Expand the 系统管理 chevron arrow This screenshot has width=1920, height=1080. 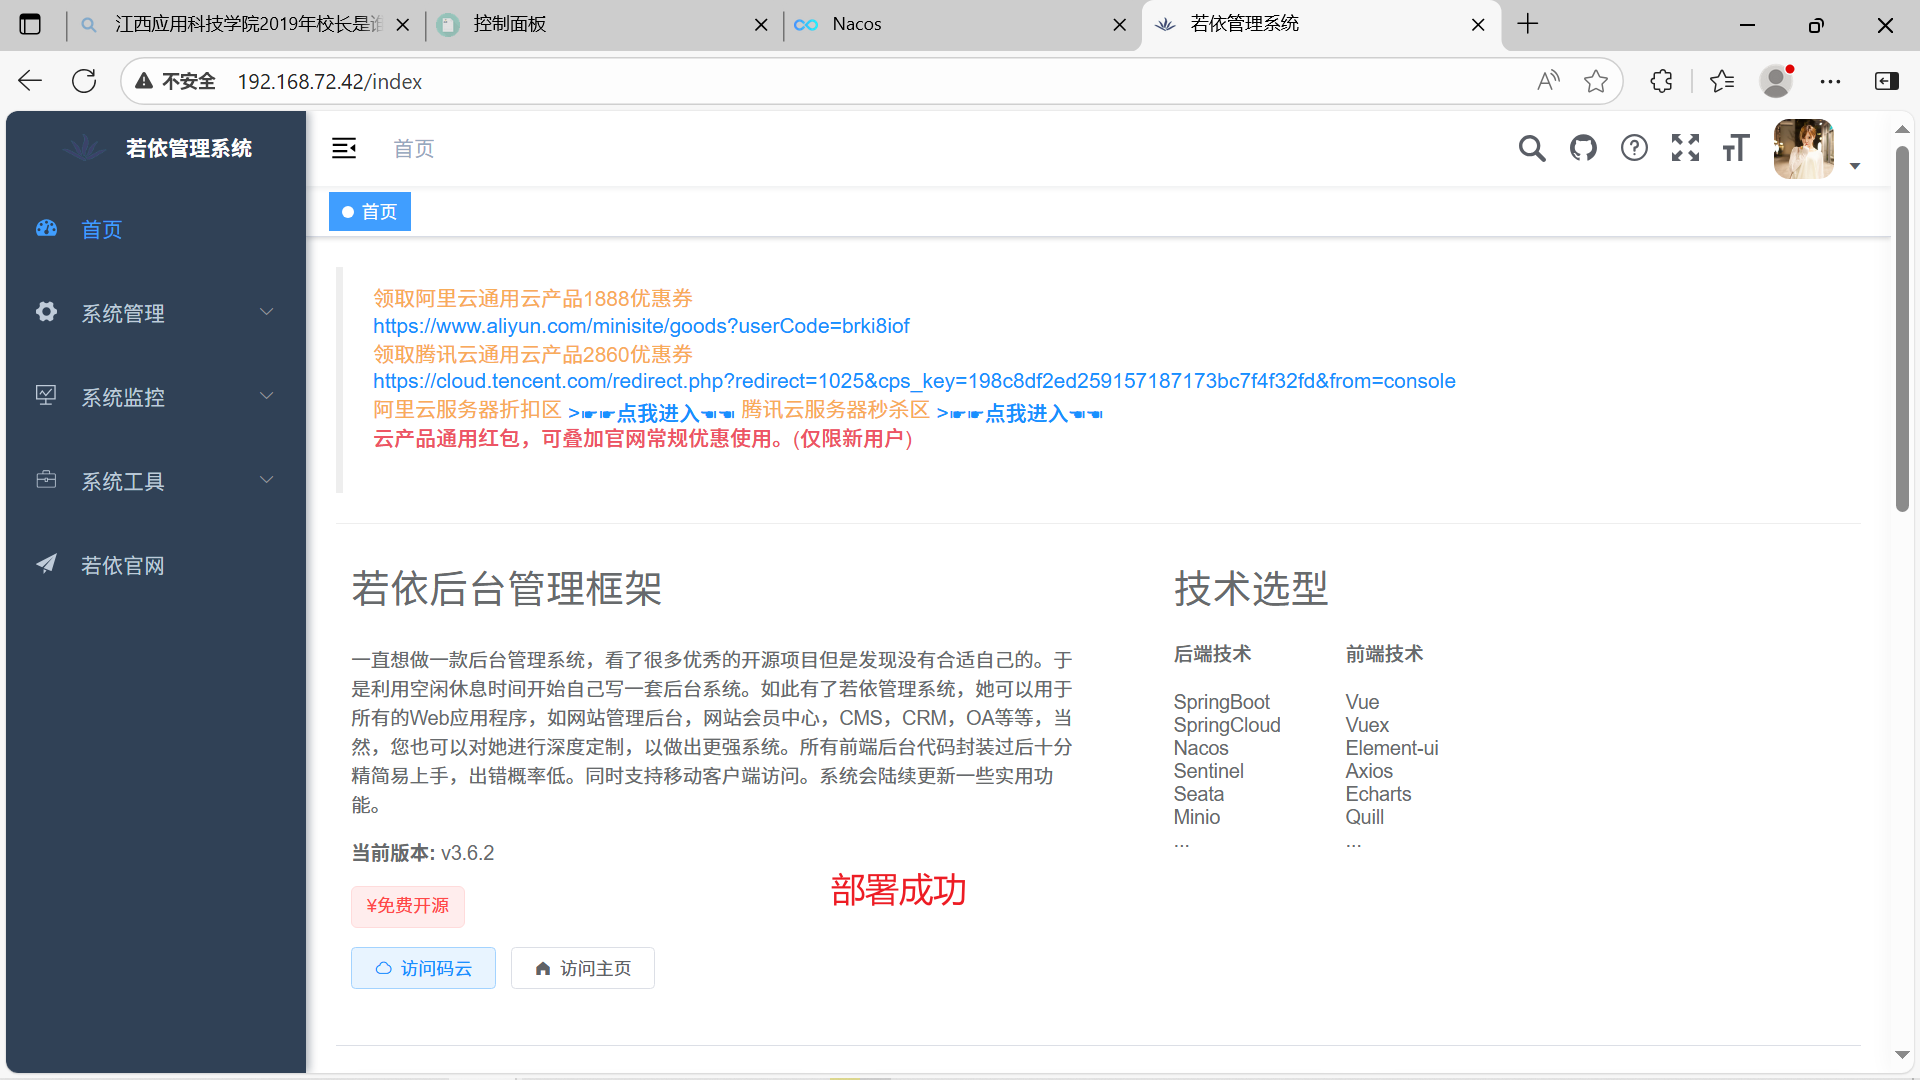(267, 312)
